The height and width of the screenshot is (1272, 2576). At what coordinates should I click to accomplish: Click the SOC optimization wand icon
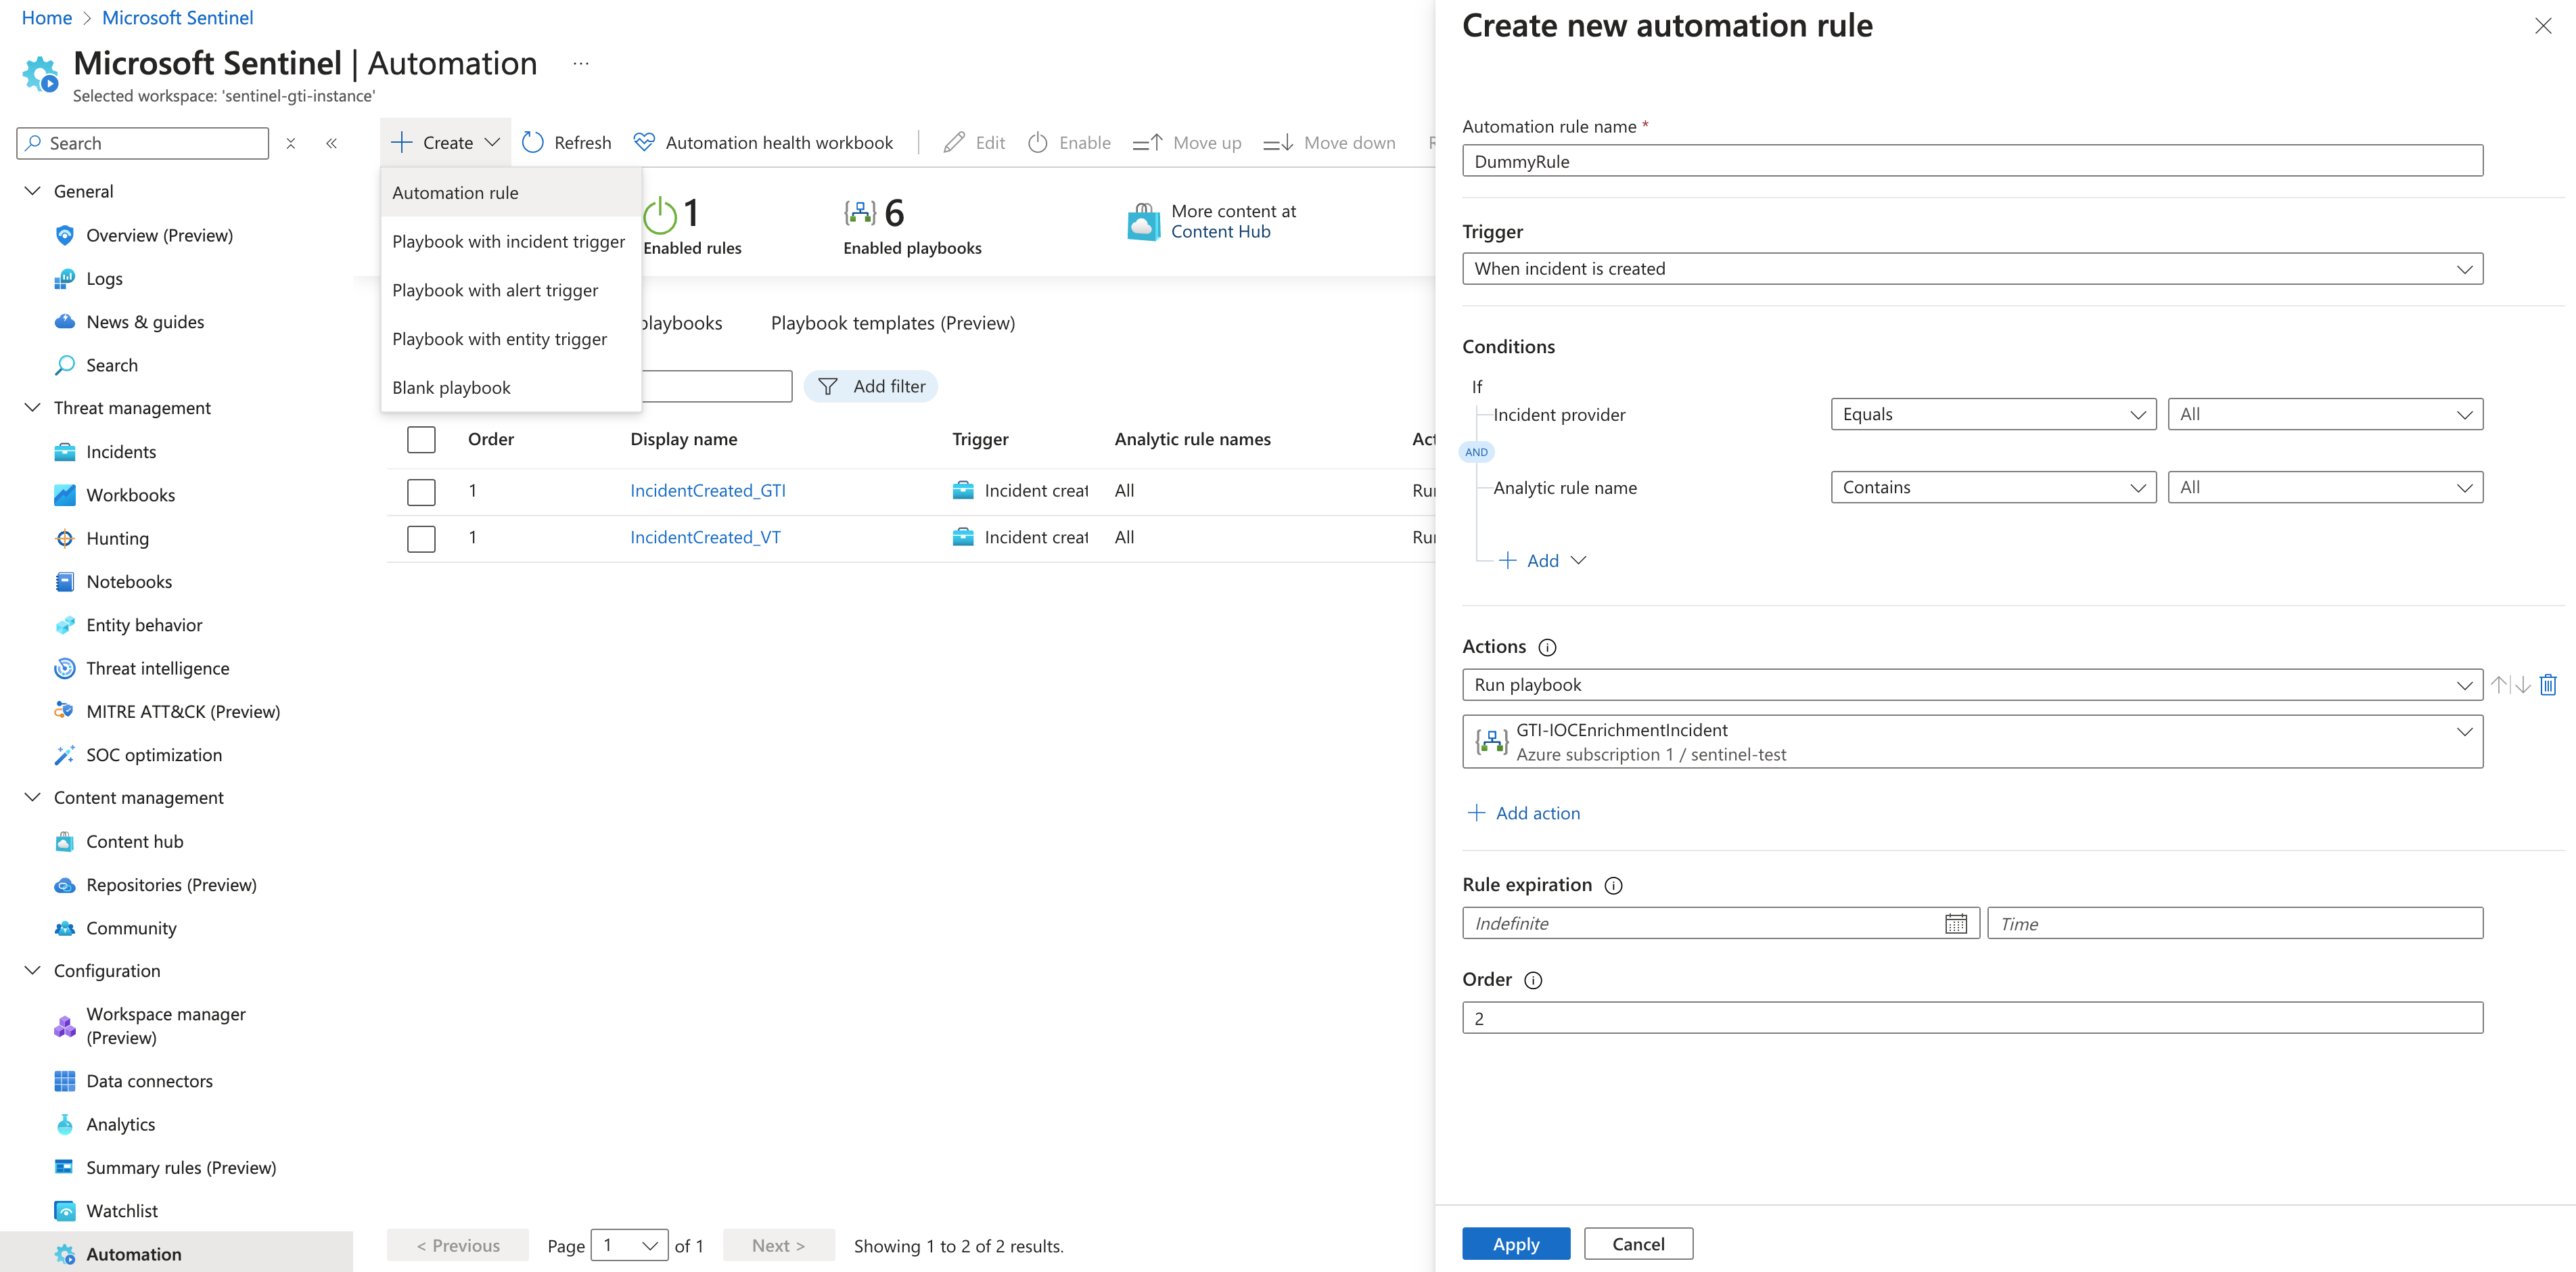click(x=65, y=755)
